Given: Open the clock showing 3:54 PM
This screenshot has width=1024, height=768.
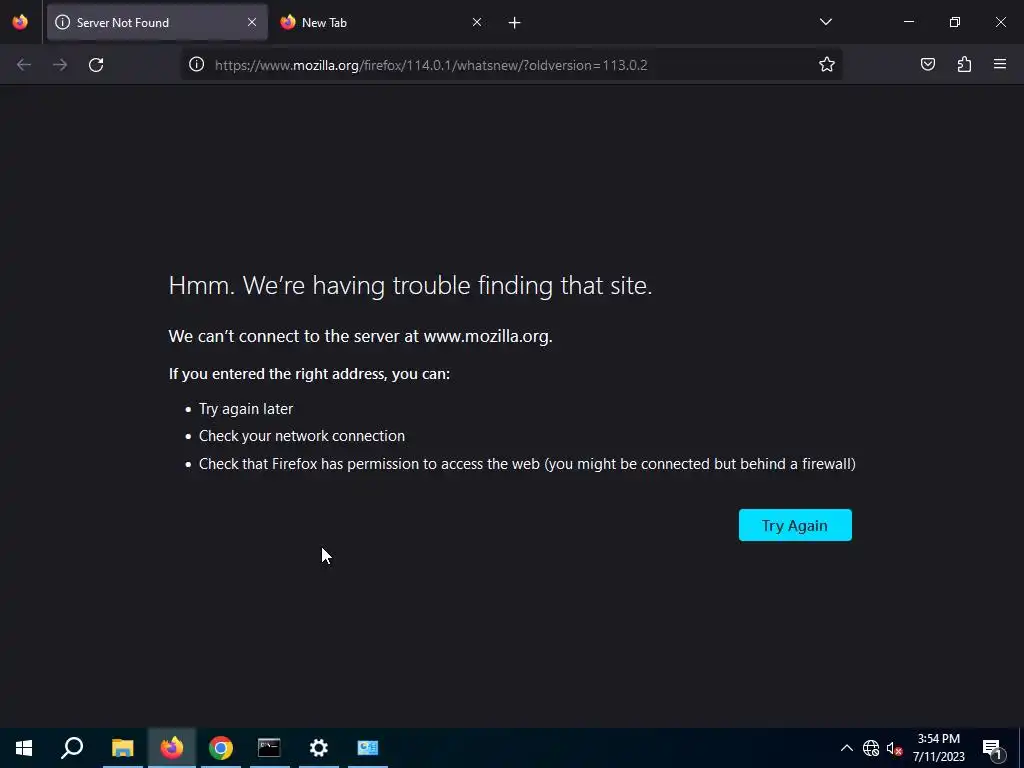Looking at the screenshot, I should [938, 748].
